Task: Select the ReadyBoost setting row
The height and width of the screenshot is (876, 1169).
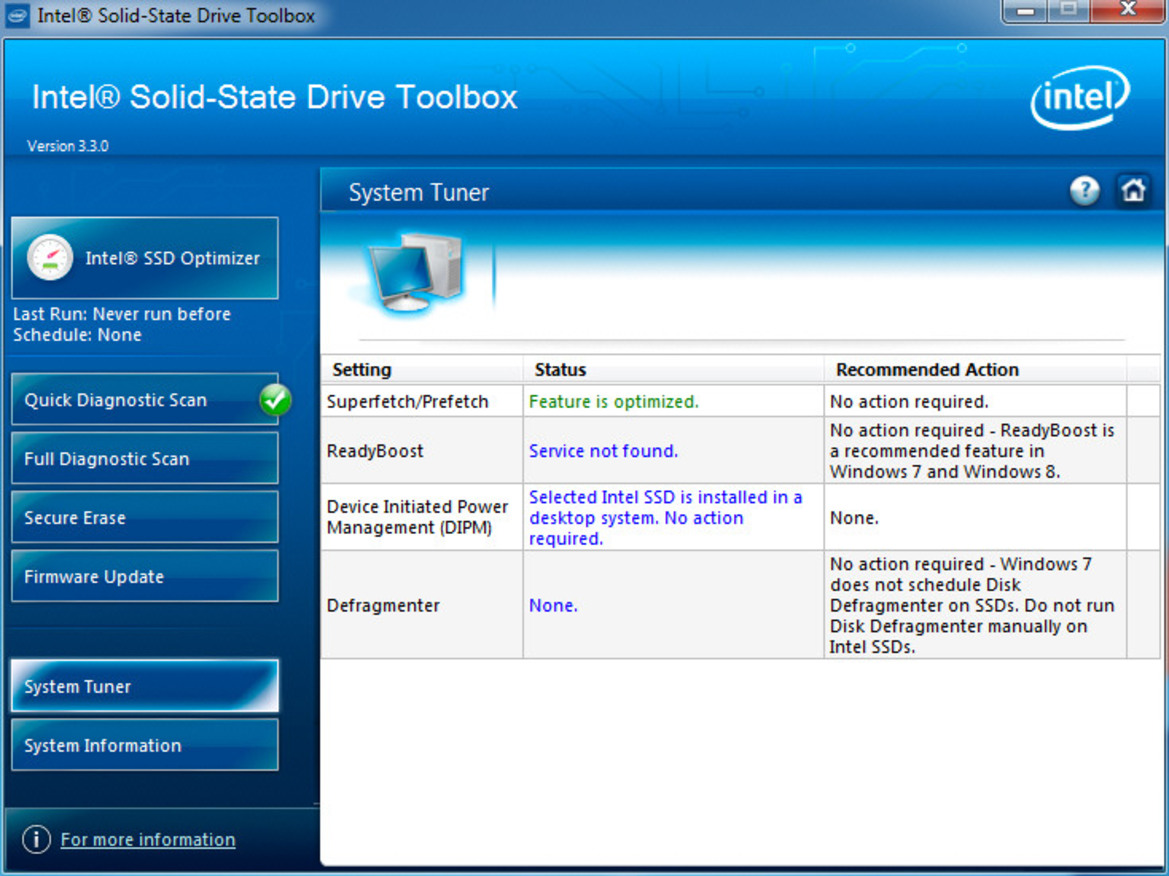Action: 740,450
